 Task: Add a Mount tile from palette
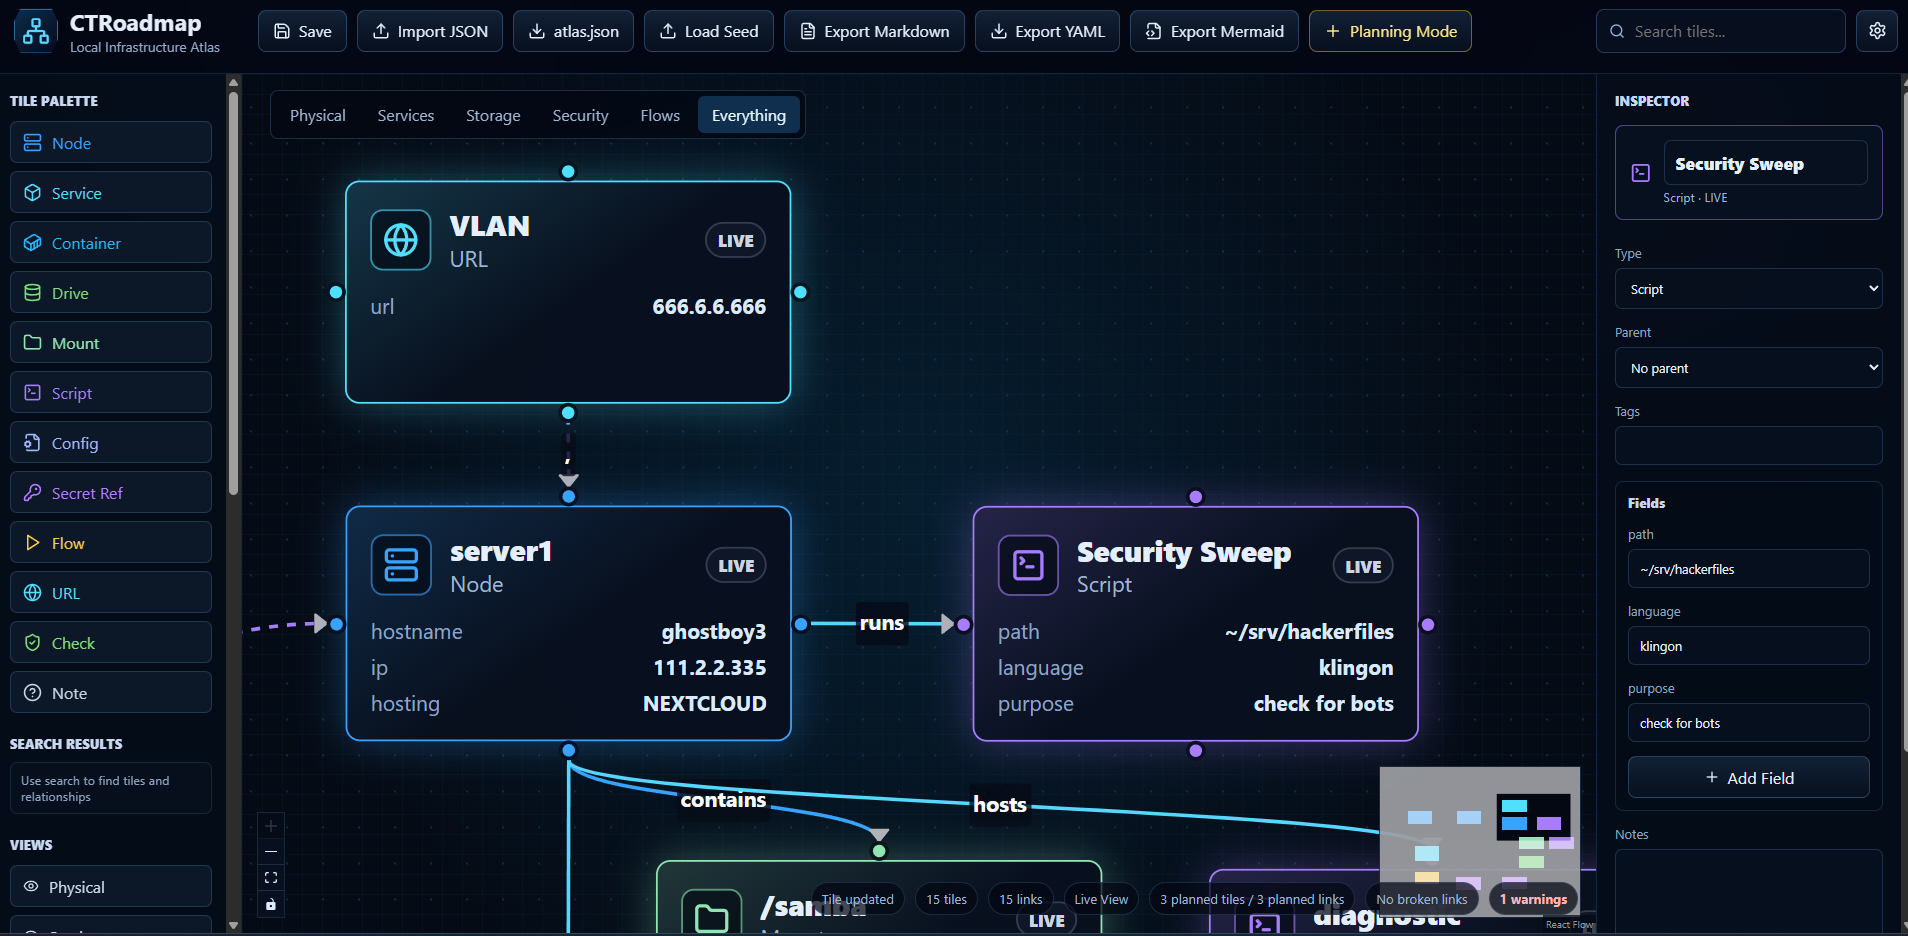pos(111,343)
